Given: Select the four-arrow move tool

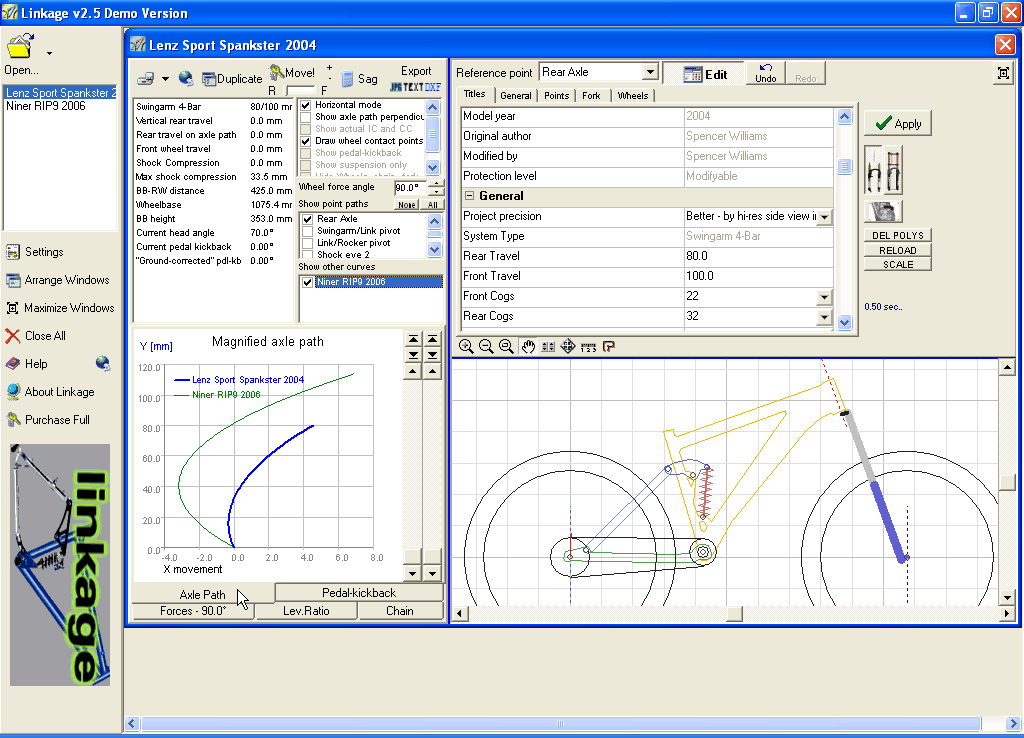Looking at the screenshot, I should pos(568,347).
